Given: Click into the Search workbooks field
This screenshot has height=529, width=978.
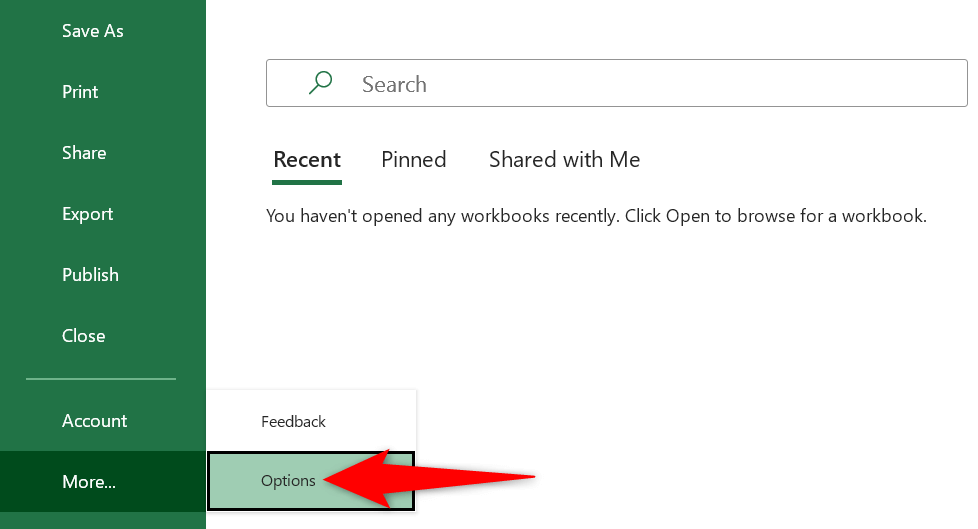Looking at the screenshot, I should tap(640, 84).
